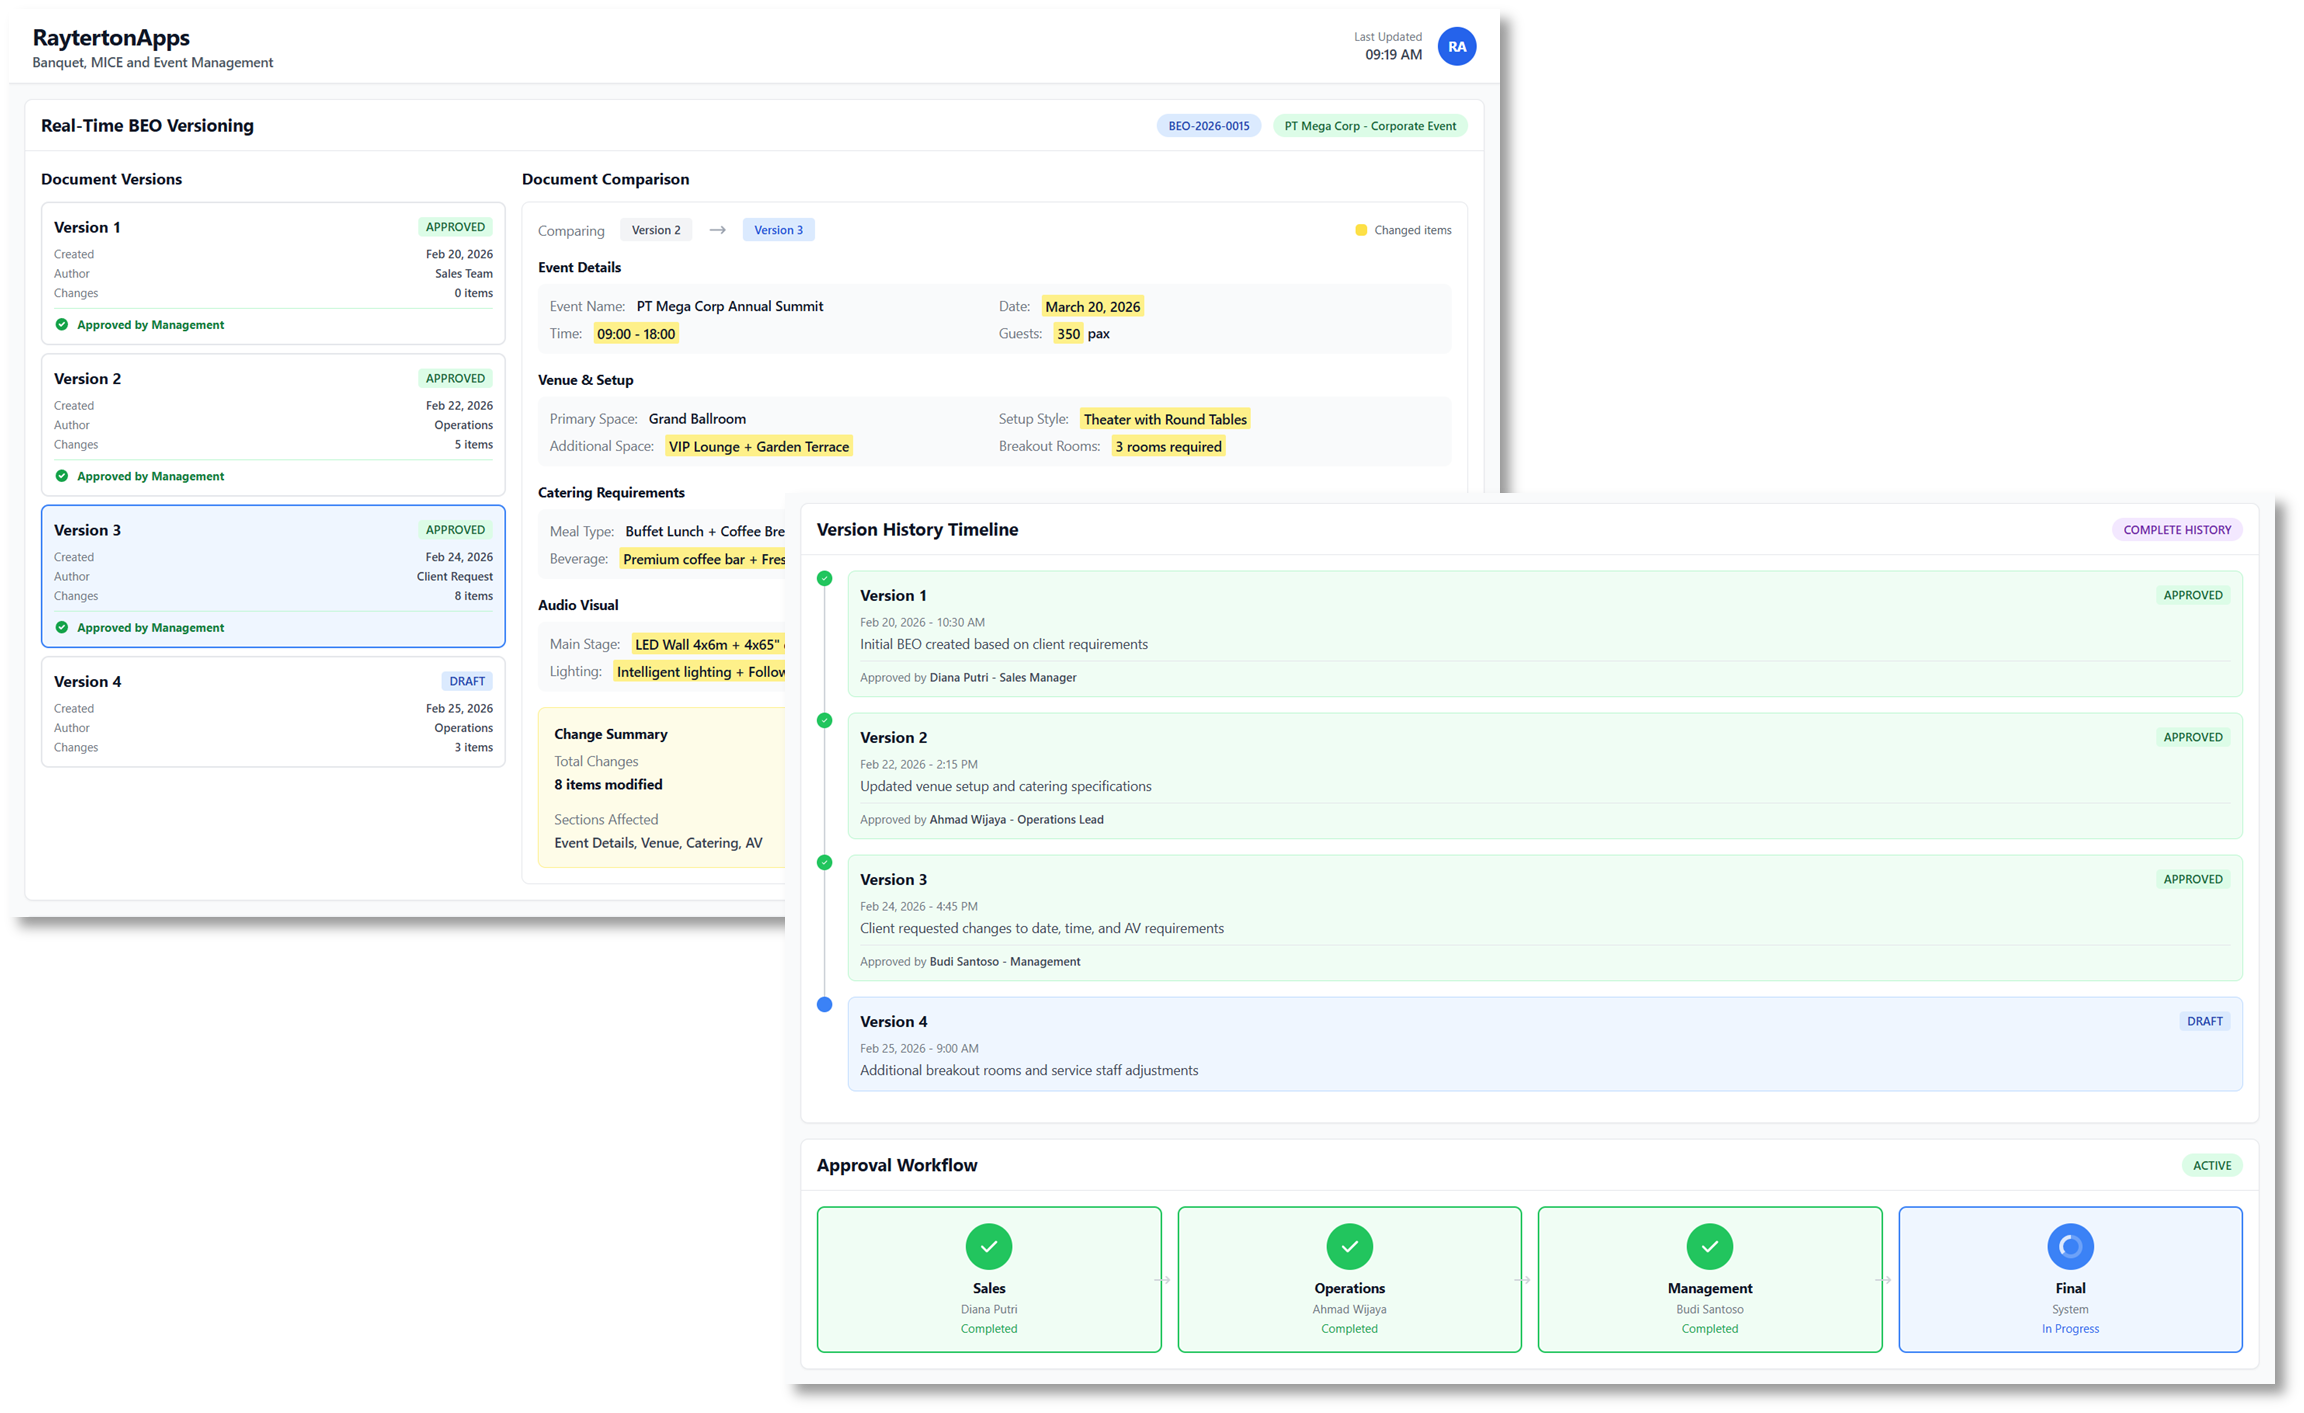Click the Management step green checkmark icon
The width and height of the screenshot is (2304, 1413).
(1709, 1246)
